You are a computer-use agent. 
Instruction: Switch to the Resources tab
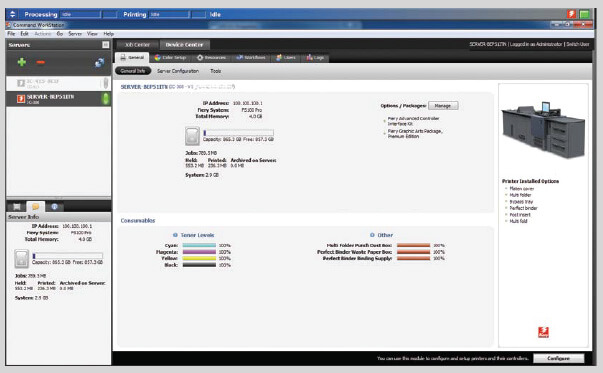pyautogui.click(x=211, y=58)
